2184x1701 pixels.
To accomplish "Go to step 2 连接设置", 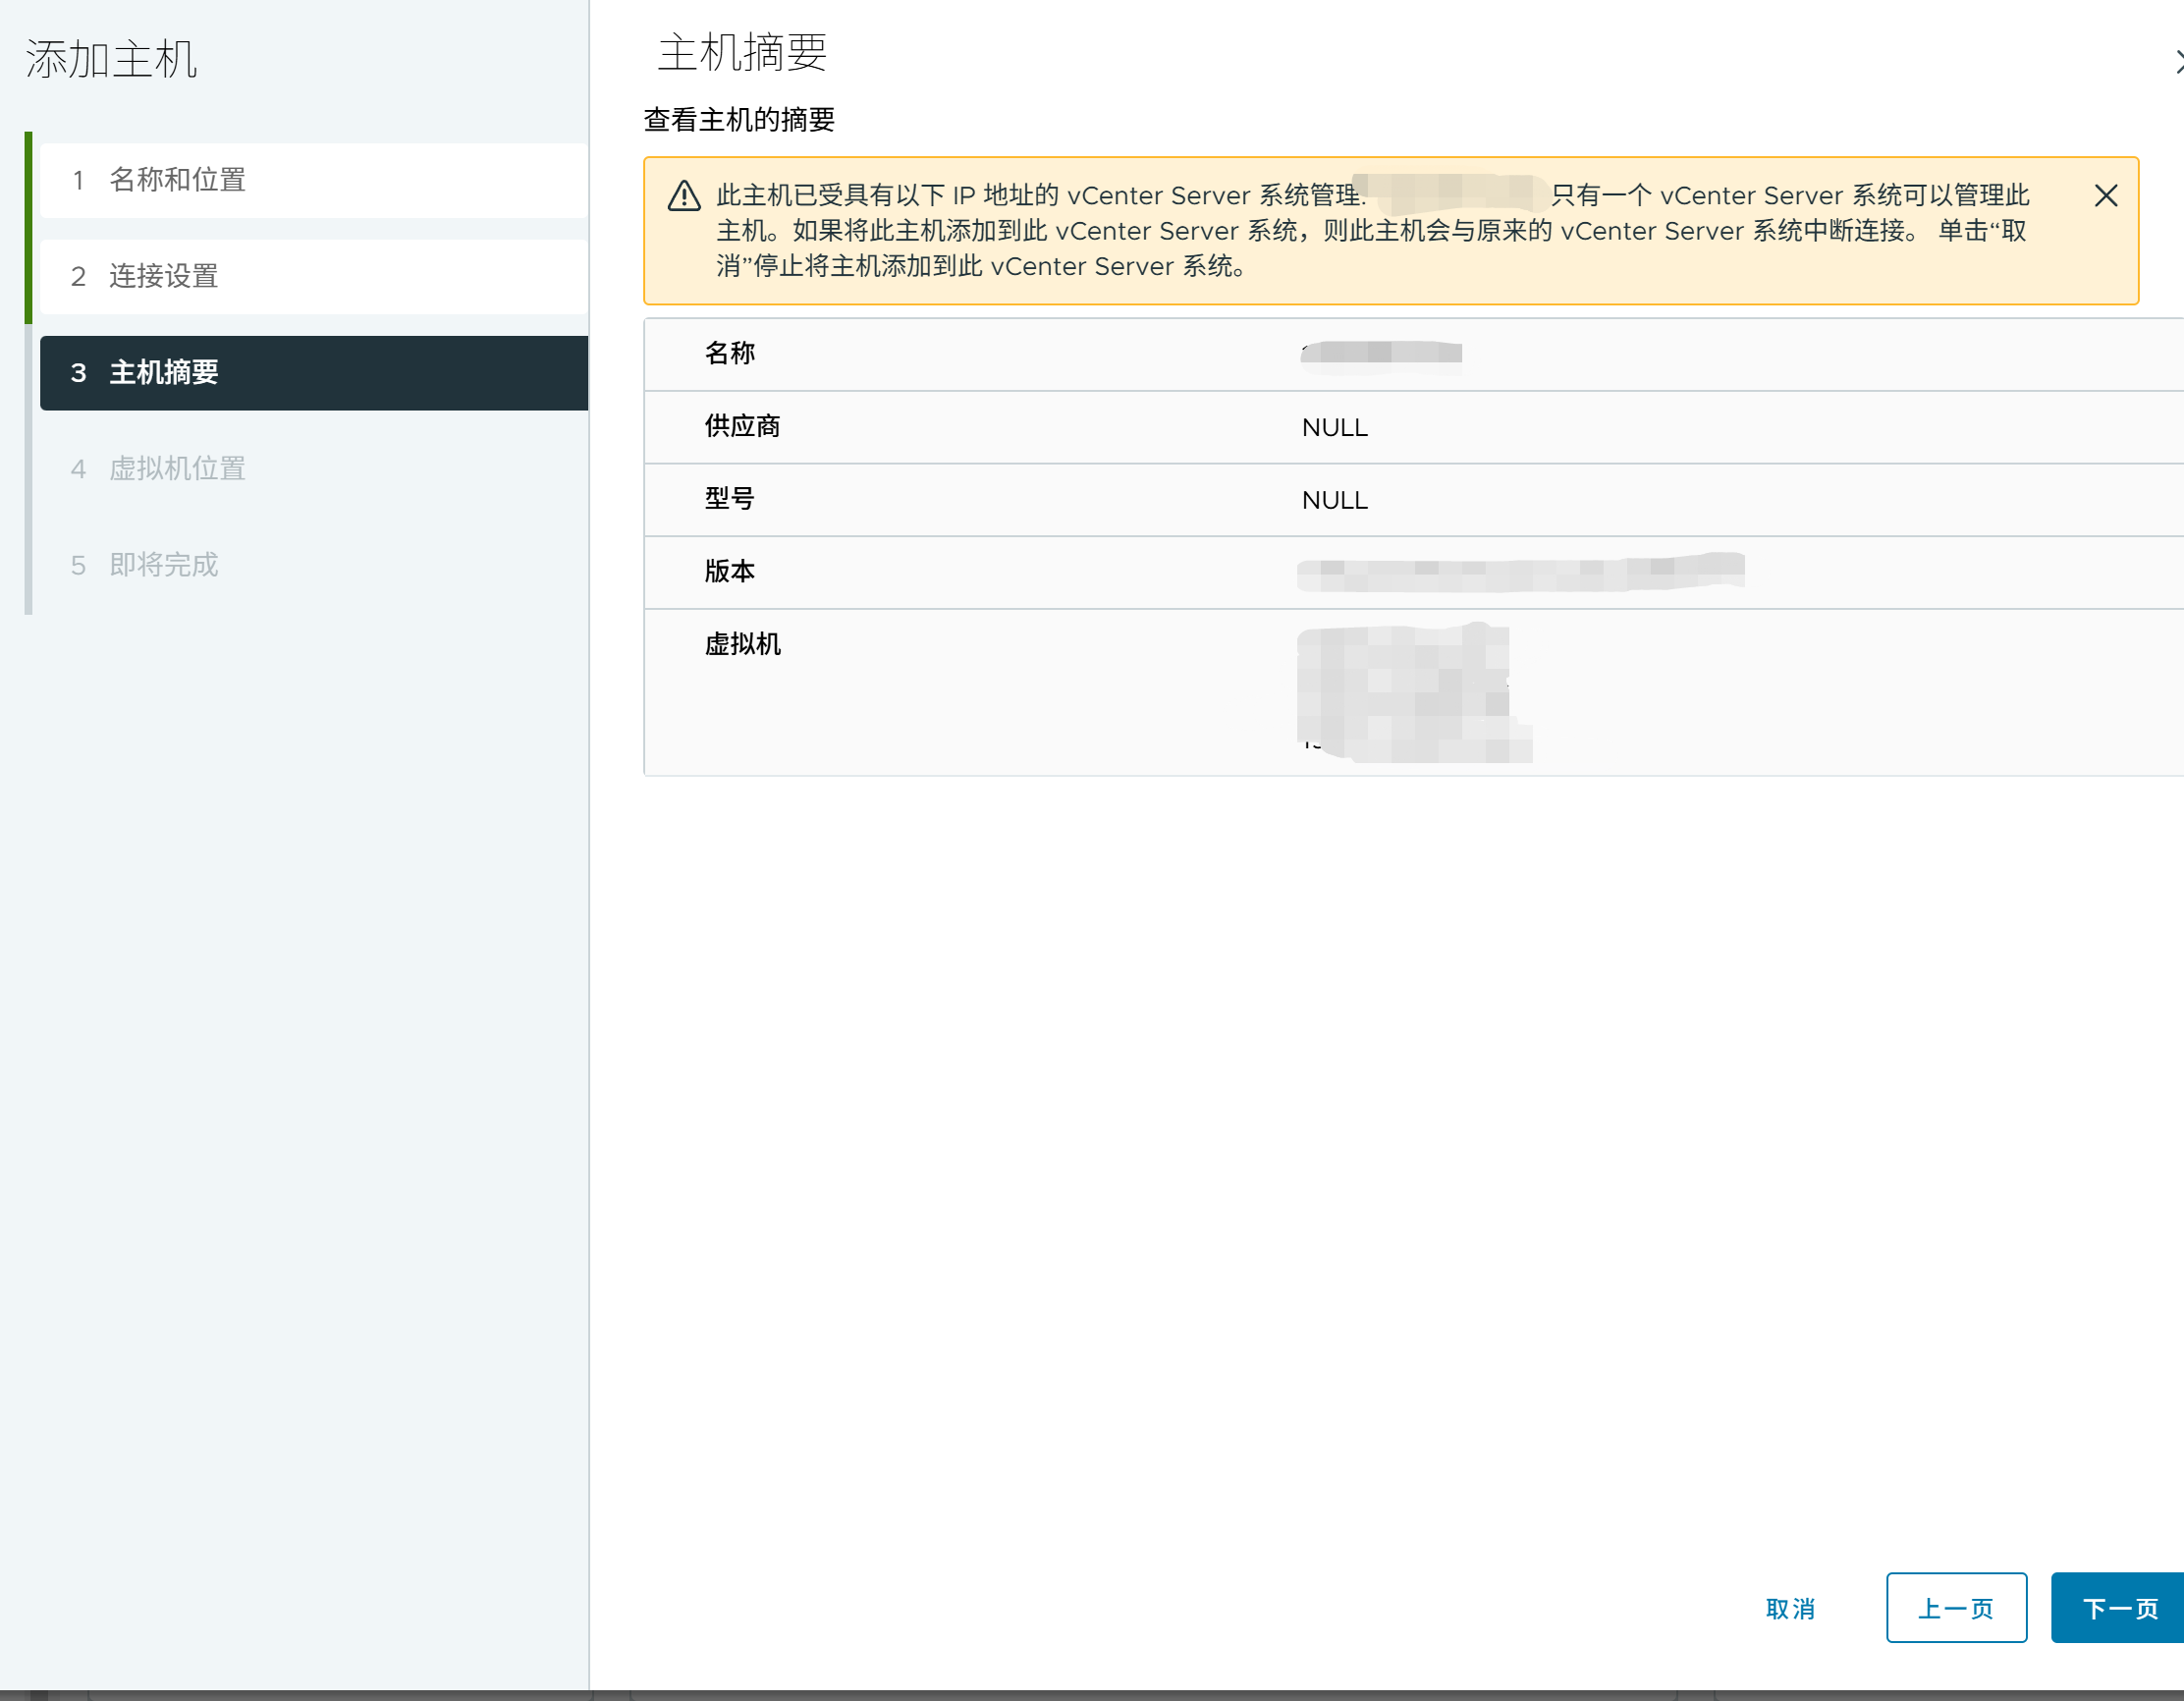I will pos(163,276).
